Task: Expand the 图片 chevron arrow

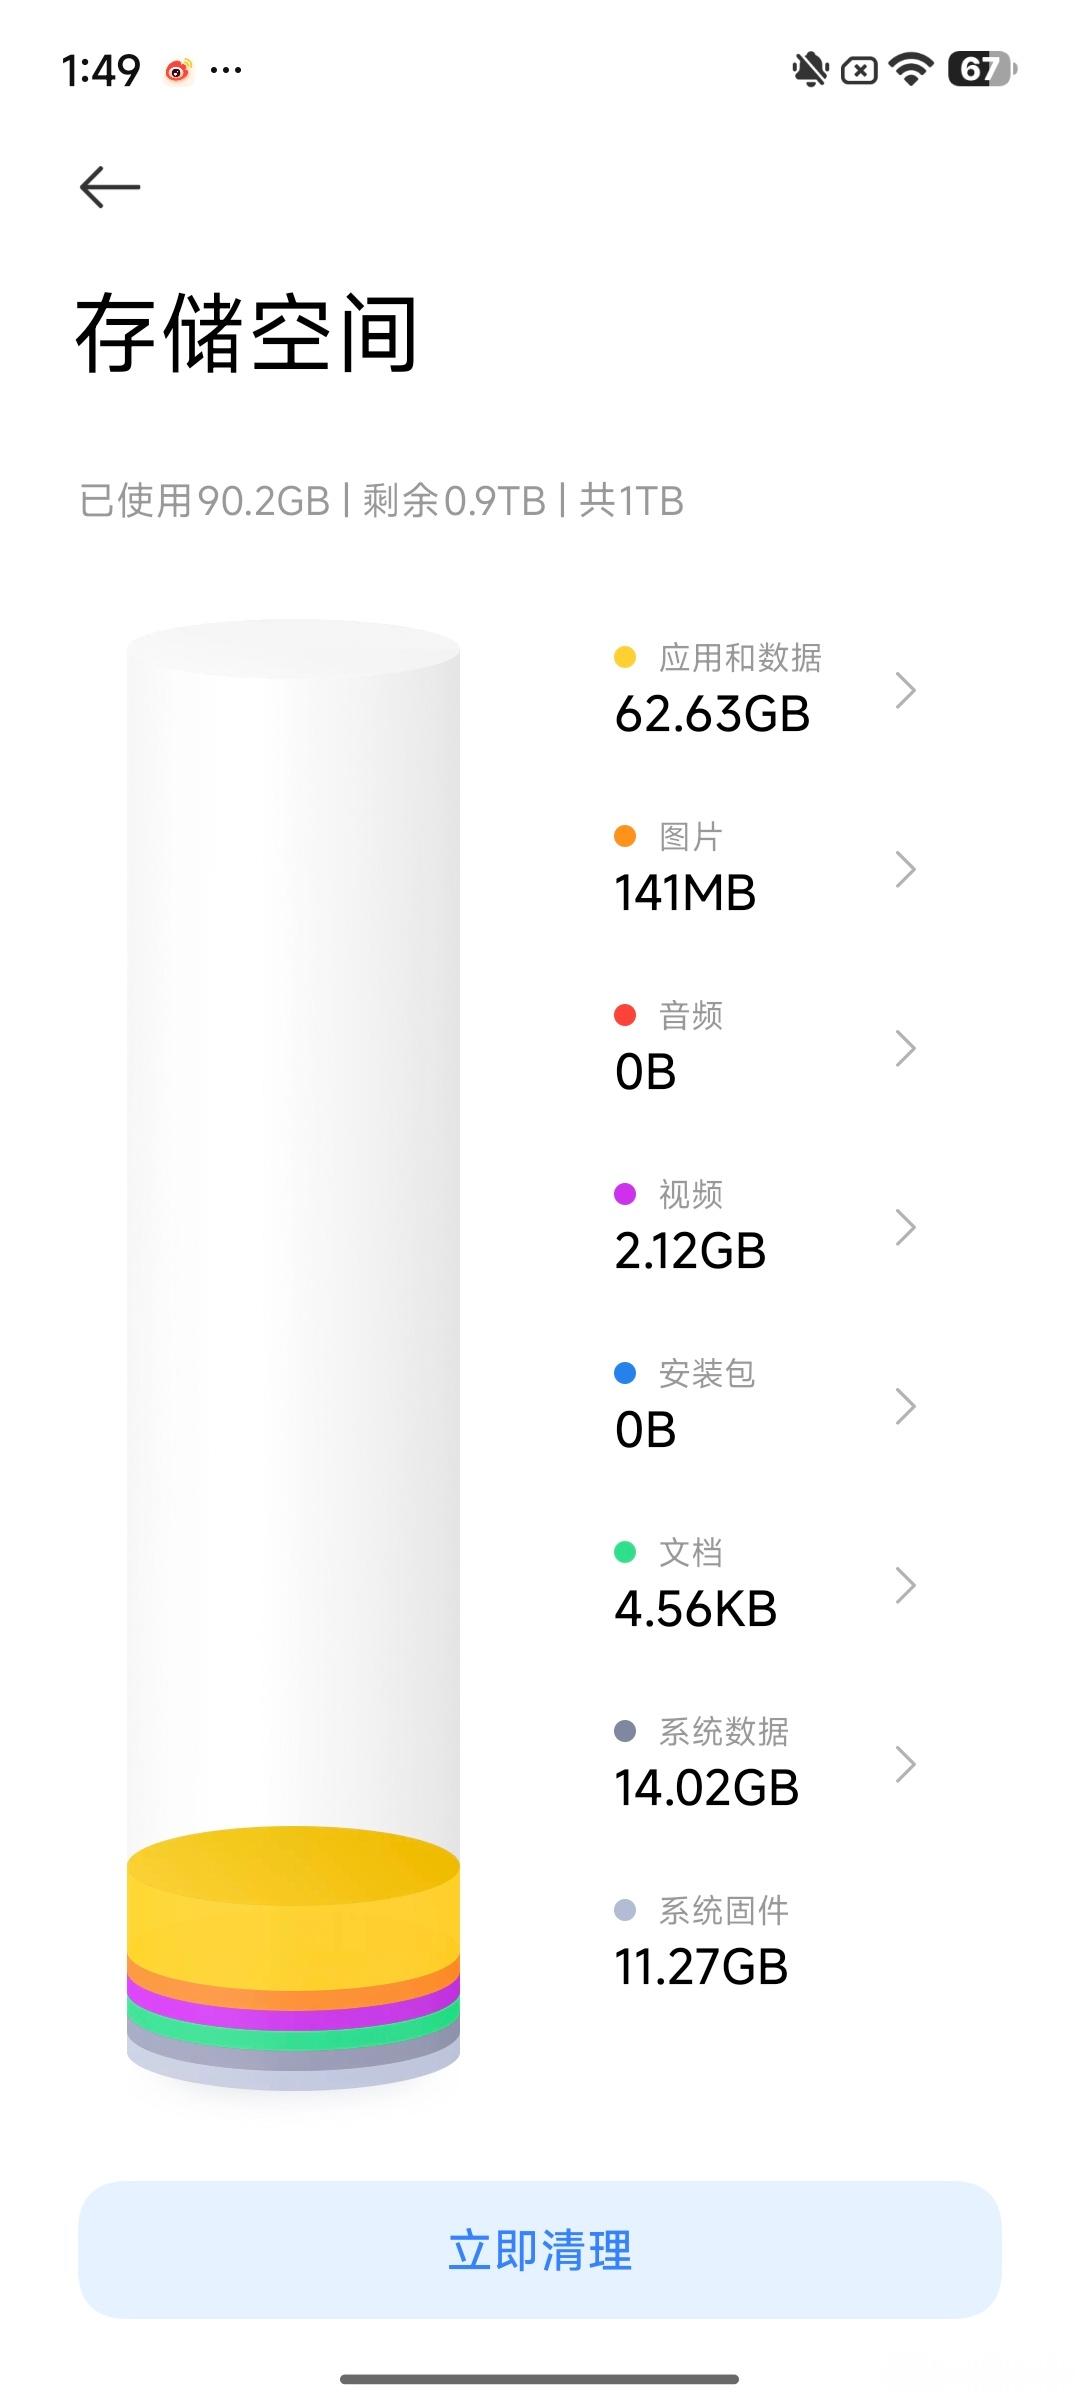Action: [x=905, y=869]
